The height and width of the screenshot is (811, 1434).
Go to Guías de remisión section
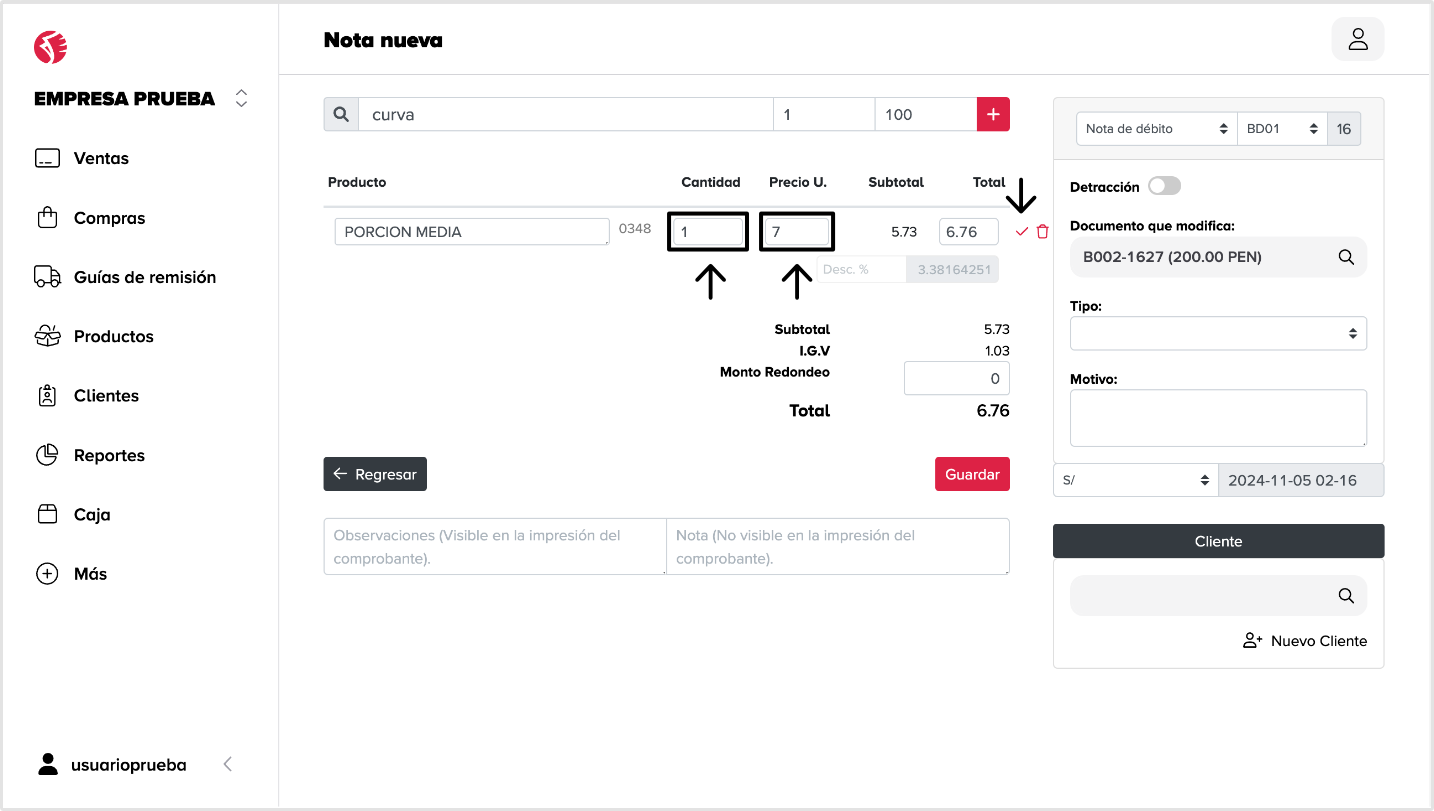click(x=144, y=277)
